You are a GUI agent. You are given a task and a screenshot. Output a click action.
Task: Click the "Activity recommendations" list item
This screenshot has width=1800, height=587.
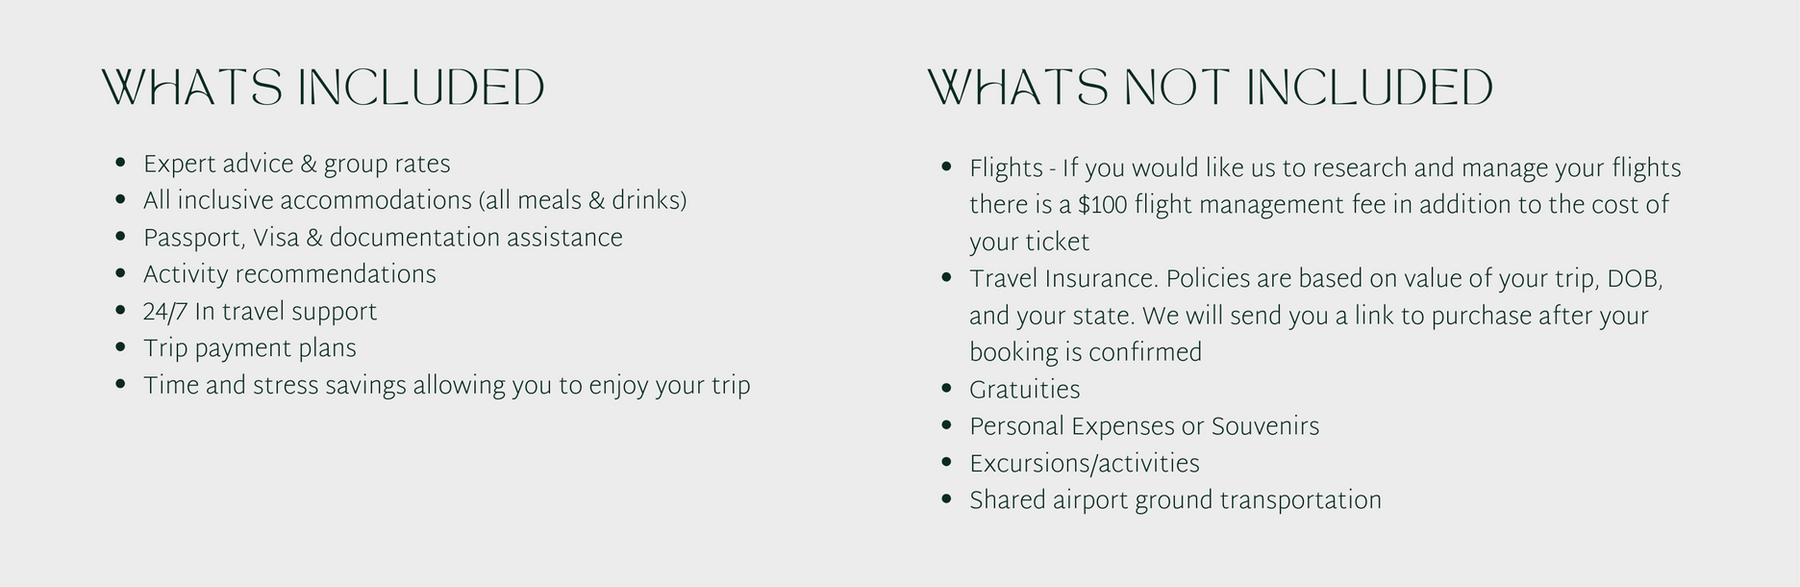[289, 275]
